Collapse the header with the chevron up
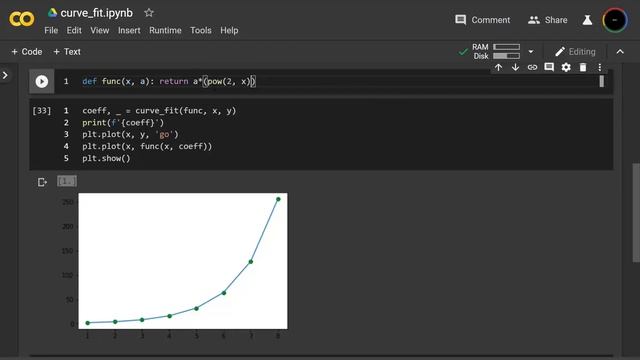The image size is (640, 360). click(620, 52)
